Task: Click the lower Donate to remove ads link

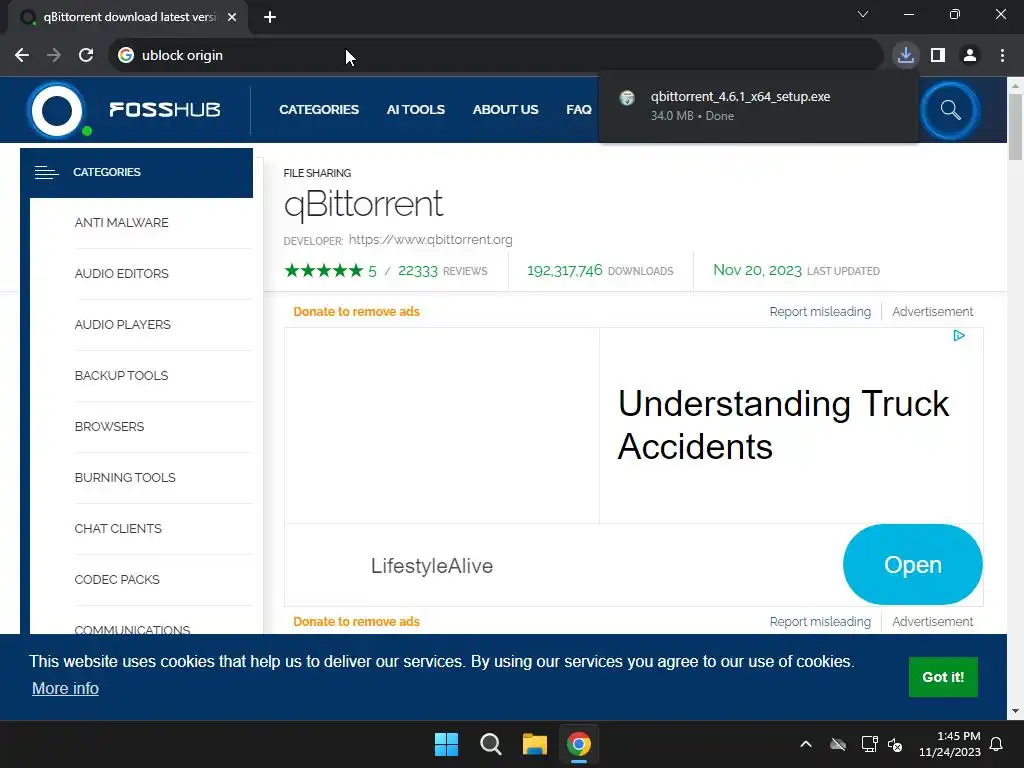Action: 357,622
